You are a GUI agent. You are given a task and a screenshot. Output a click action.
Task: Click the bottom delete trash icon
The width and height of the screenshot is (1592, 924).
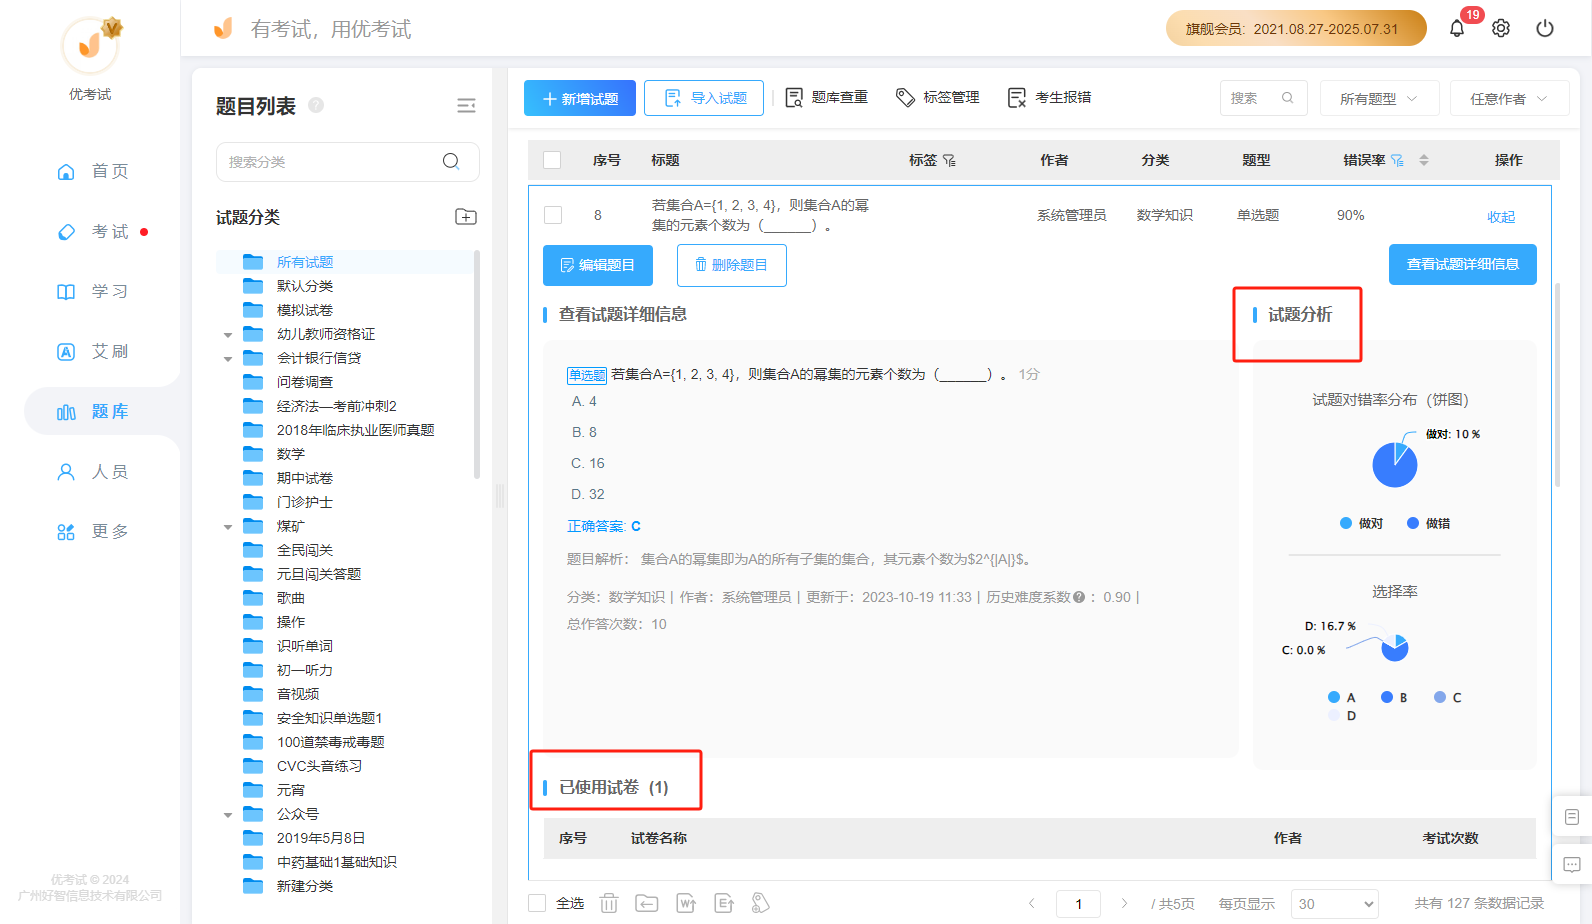point(609,903)
